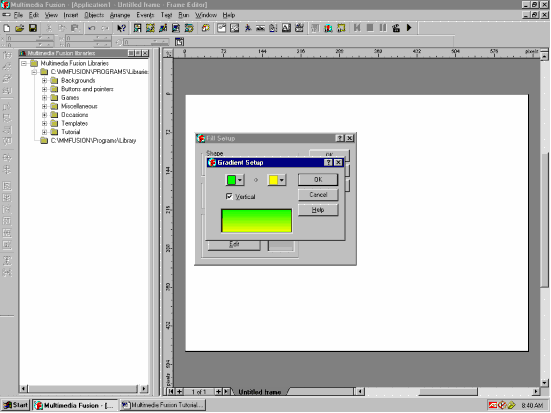Open the File menu
Image resolution: width=551 pixels, height=413 pixels.
18,15
